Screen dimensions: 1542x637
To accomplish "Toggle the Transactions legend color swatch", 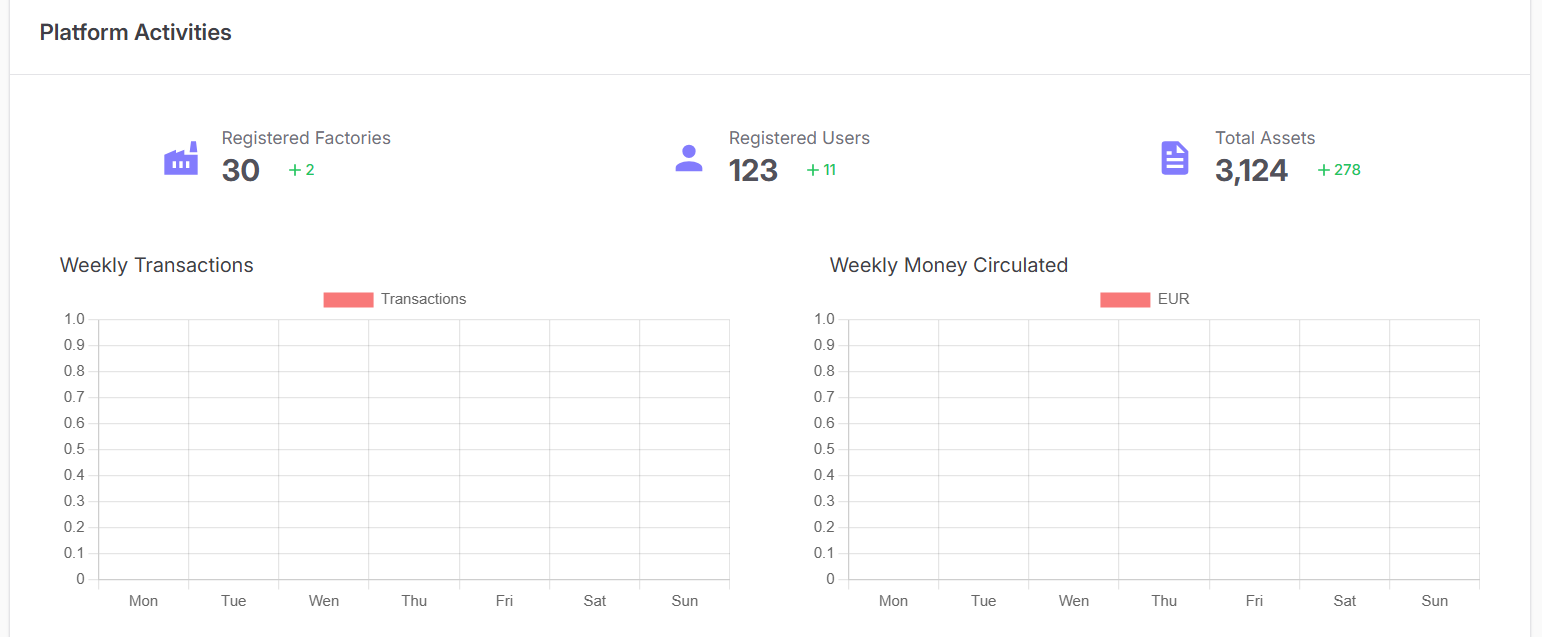I will pyautogui.click(x=348, y=299).
